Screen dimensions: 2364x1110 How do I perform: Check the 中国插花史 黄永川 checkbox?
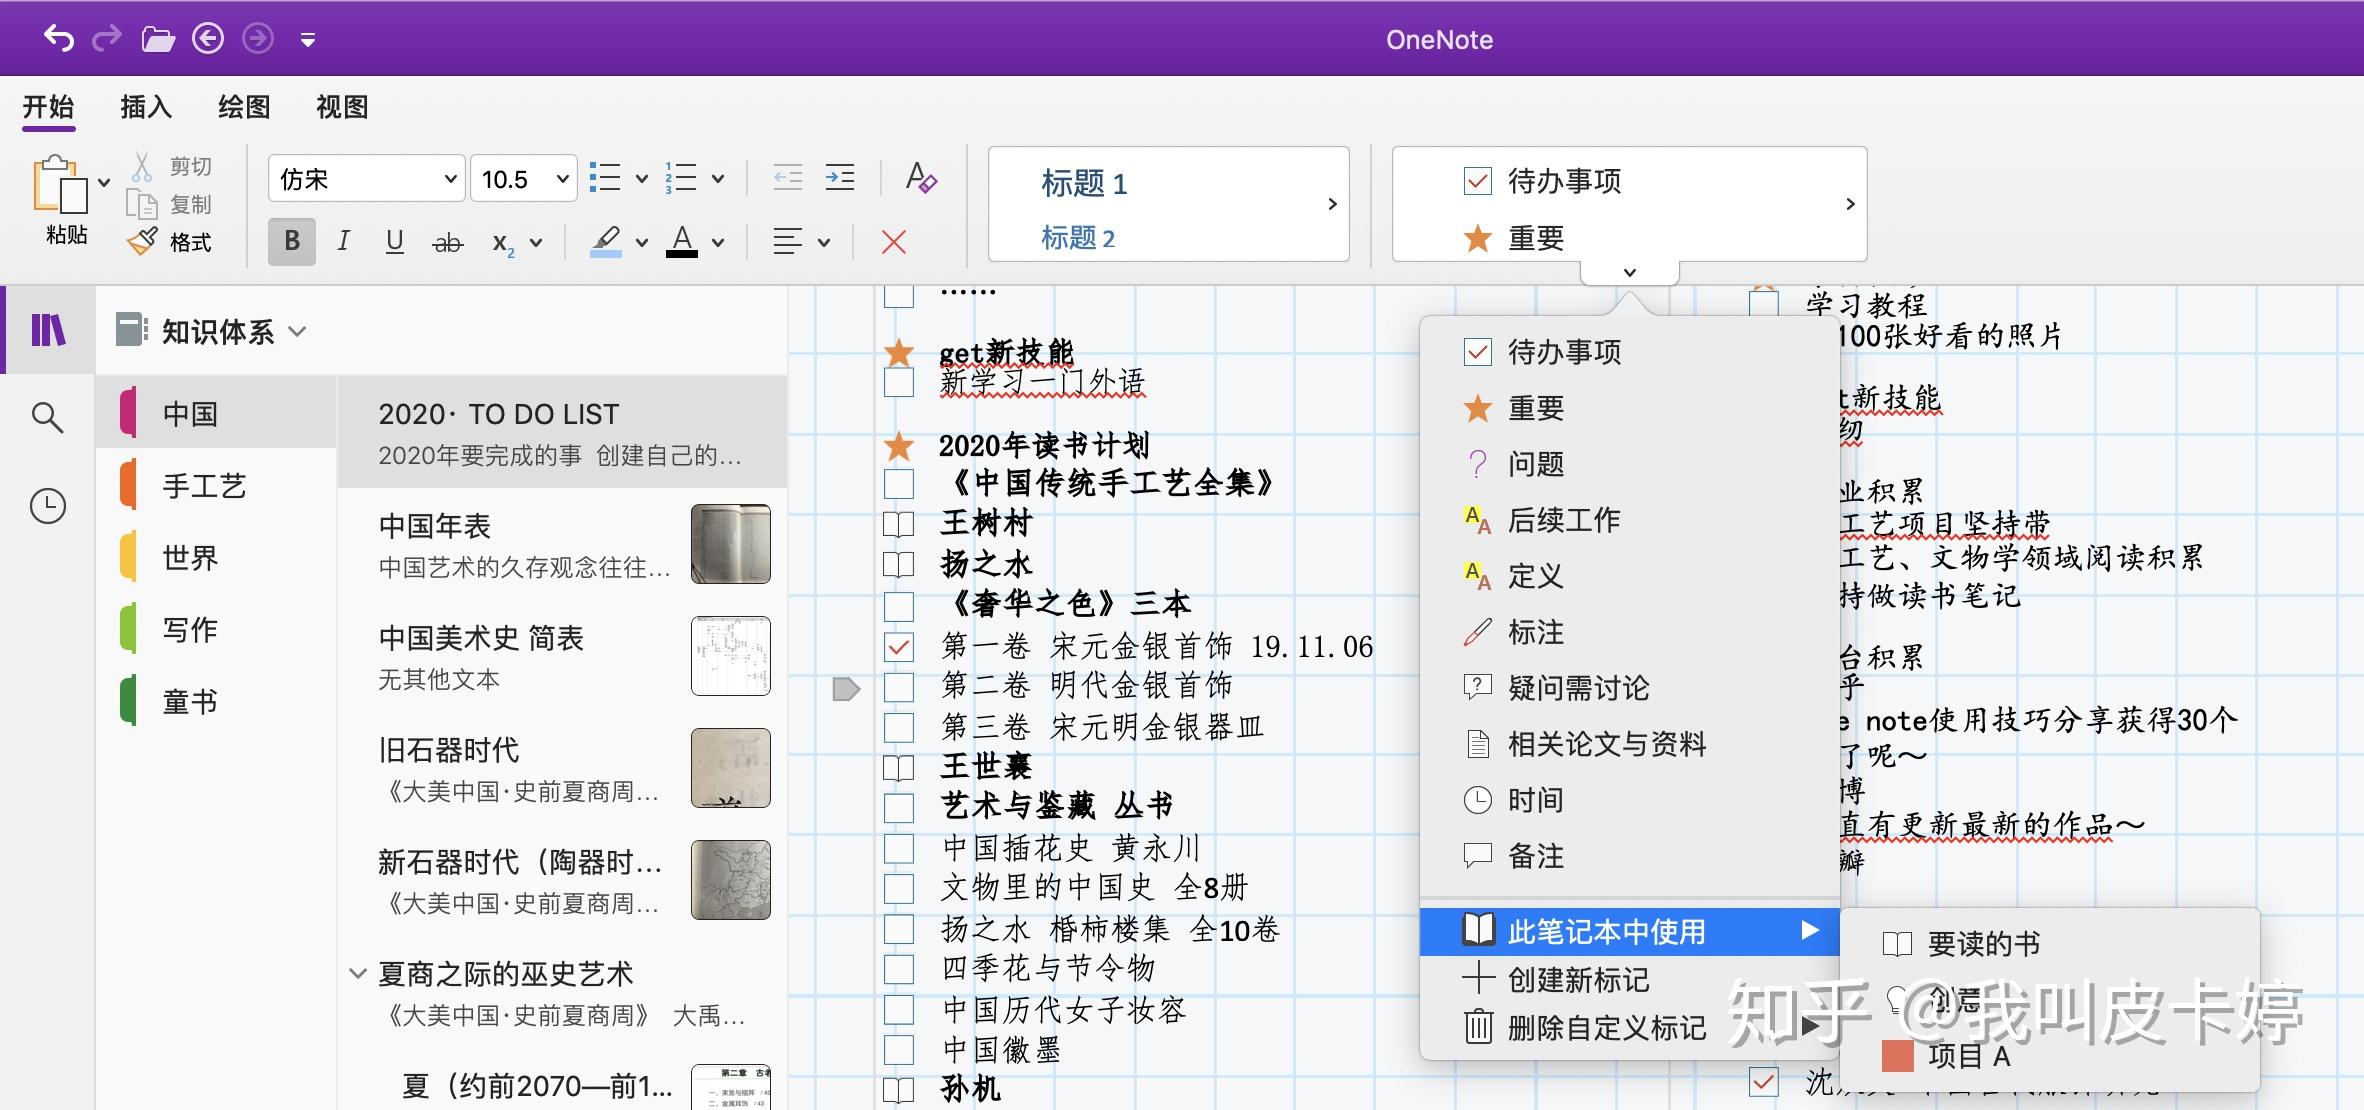(899, 849)
